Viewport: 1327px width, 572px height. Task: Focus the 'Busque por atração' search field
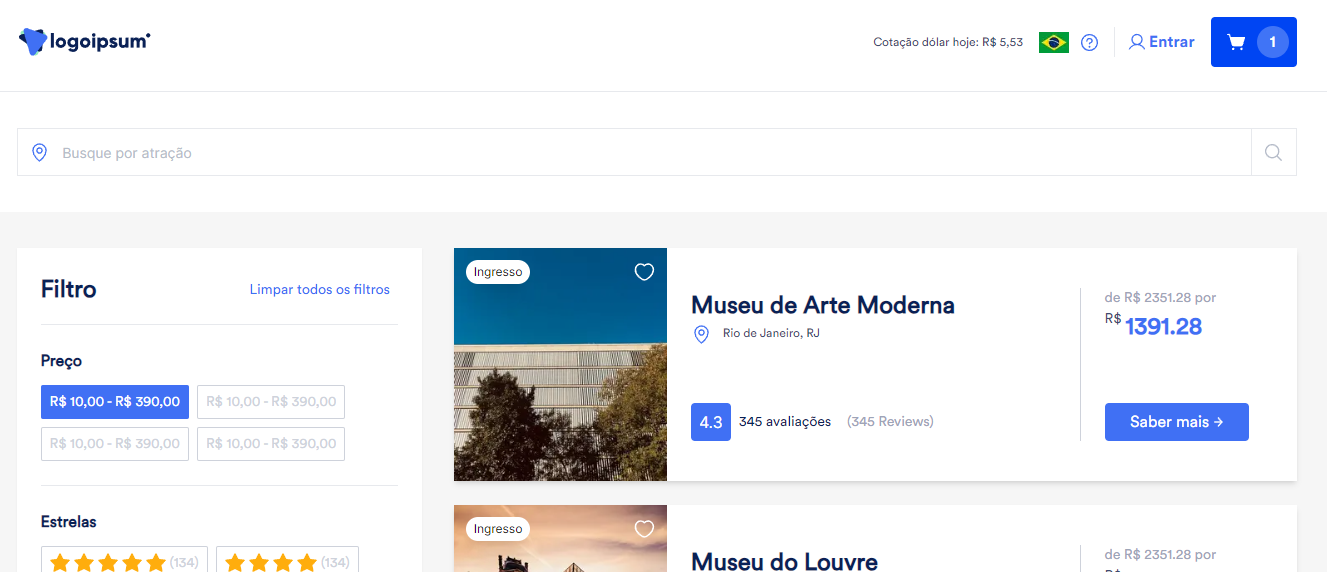634,152
